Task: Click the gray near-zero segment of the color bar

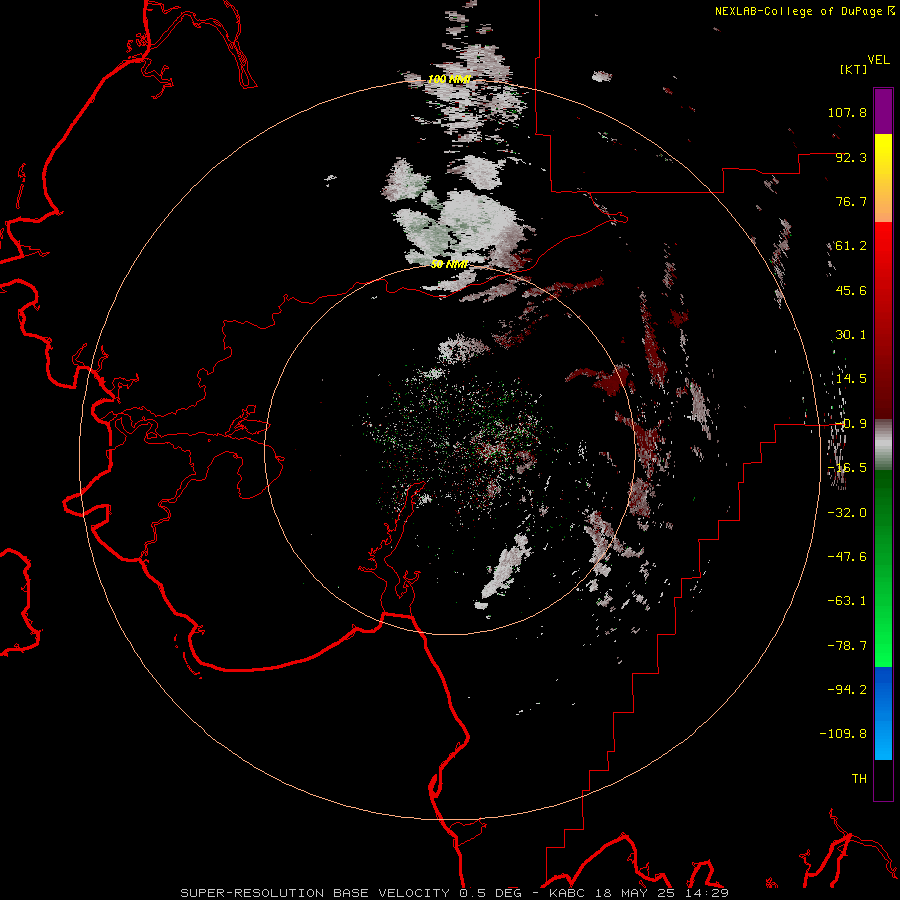Action: pyautogui.click(x=883, y=444)
